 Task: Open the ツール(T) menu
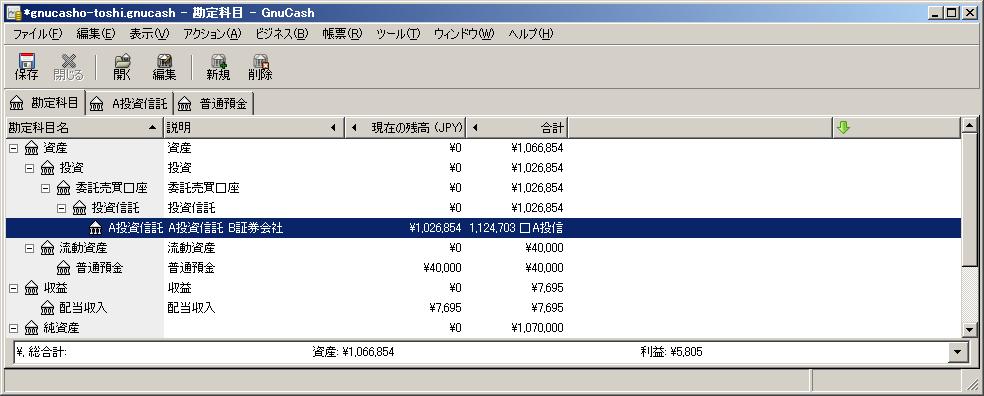click(x=398, y=34)
